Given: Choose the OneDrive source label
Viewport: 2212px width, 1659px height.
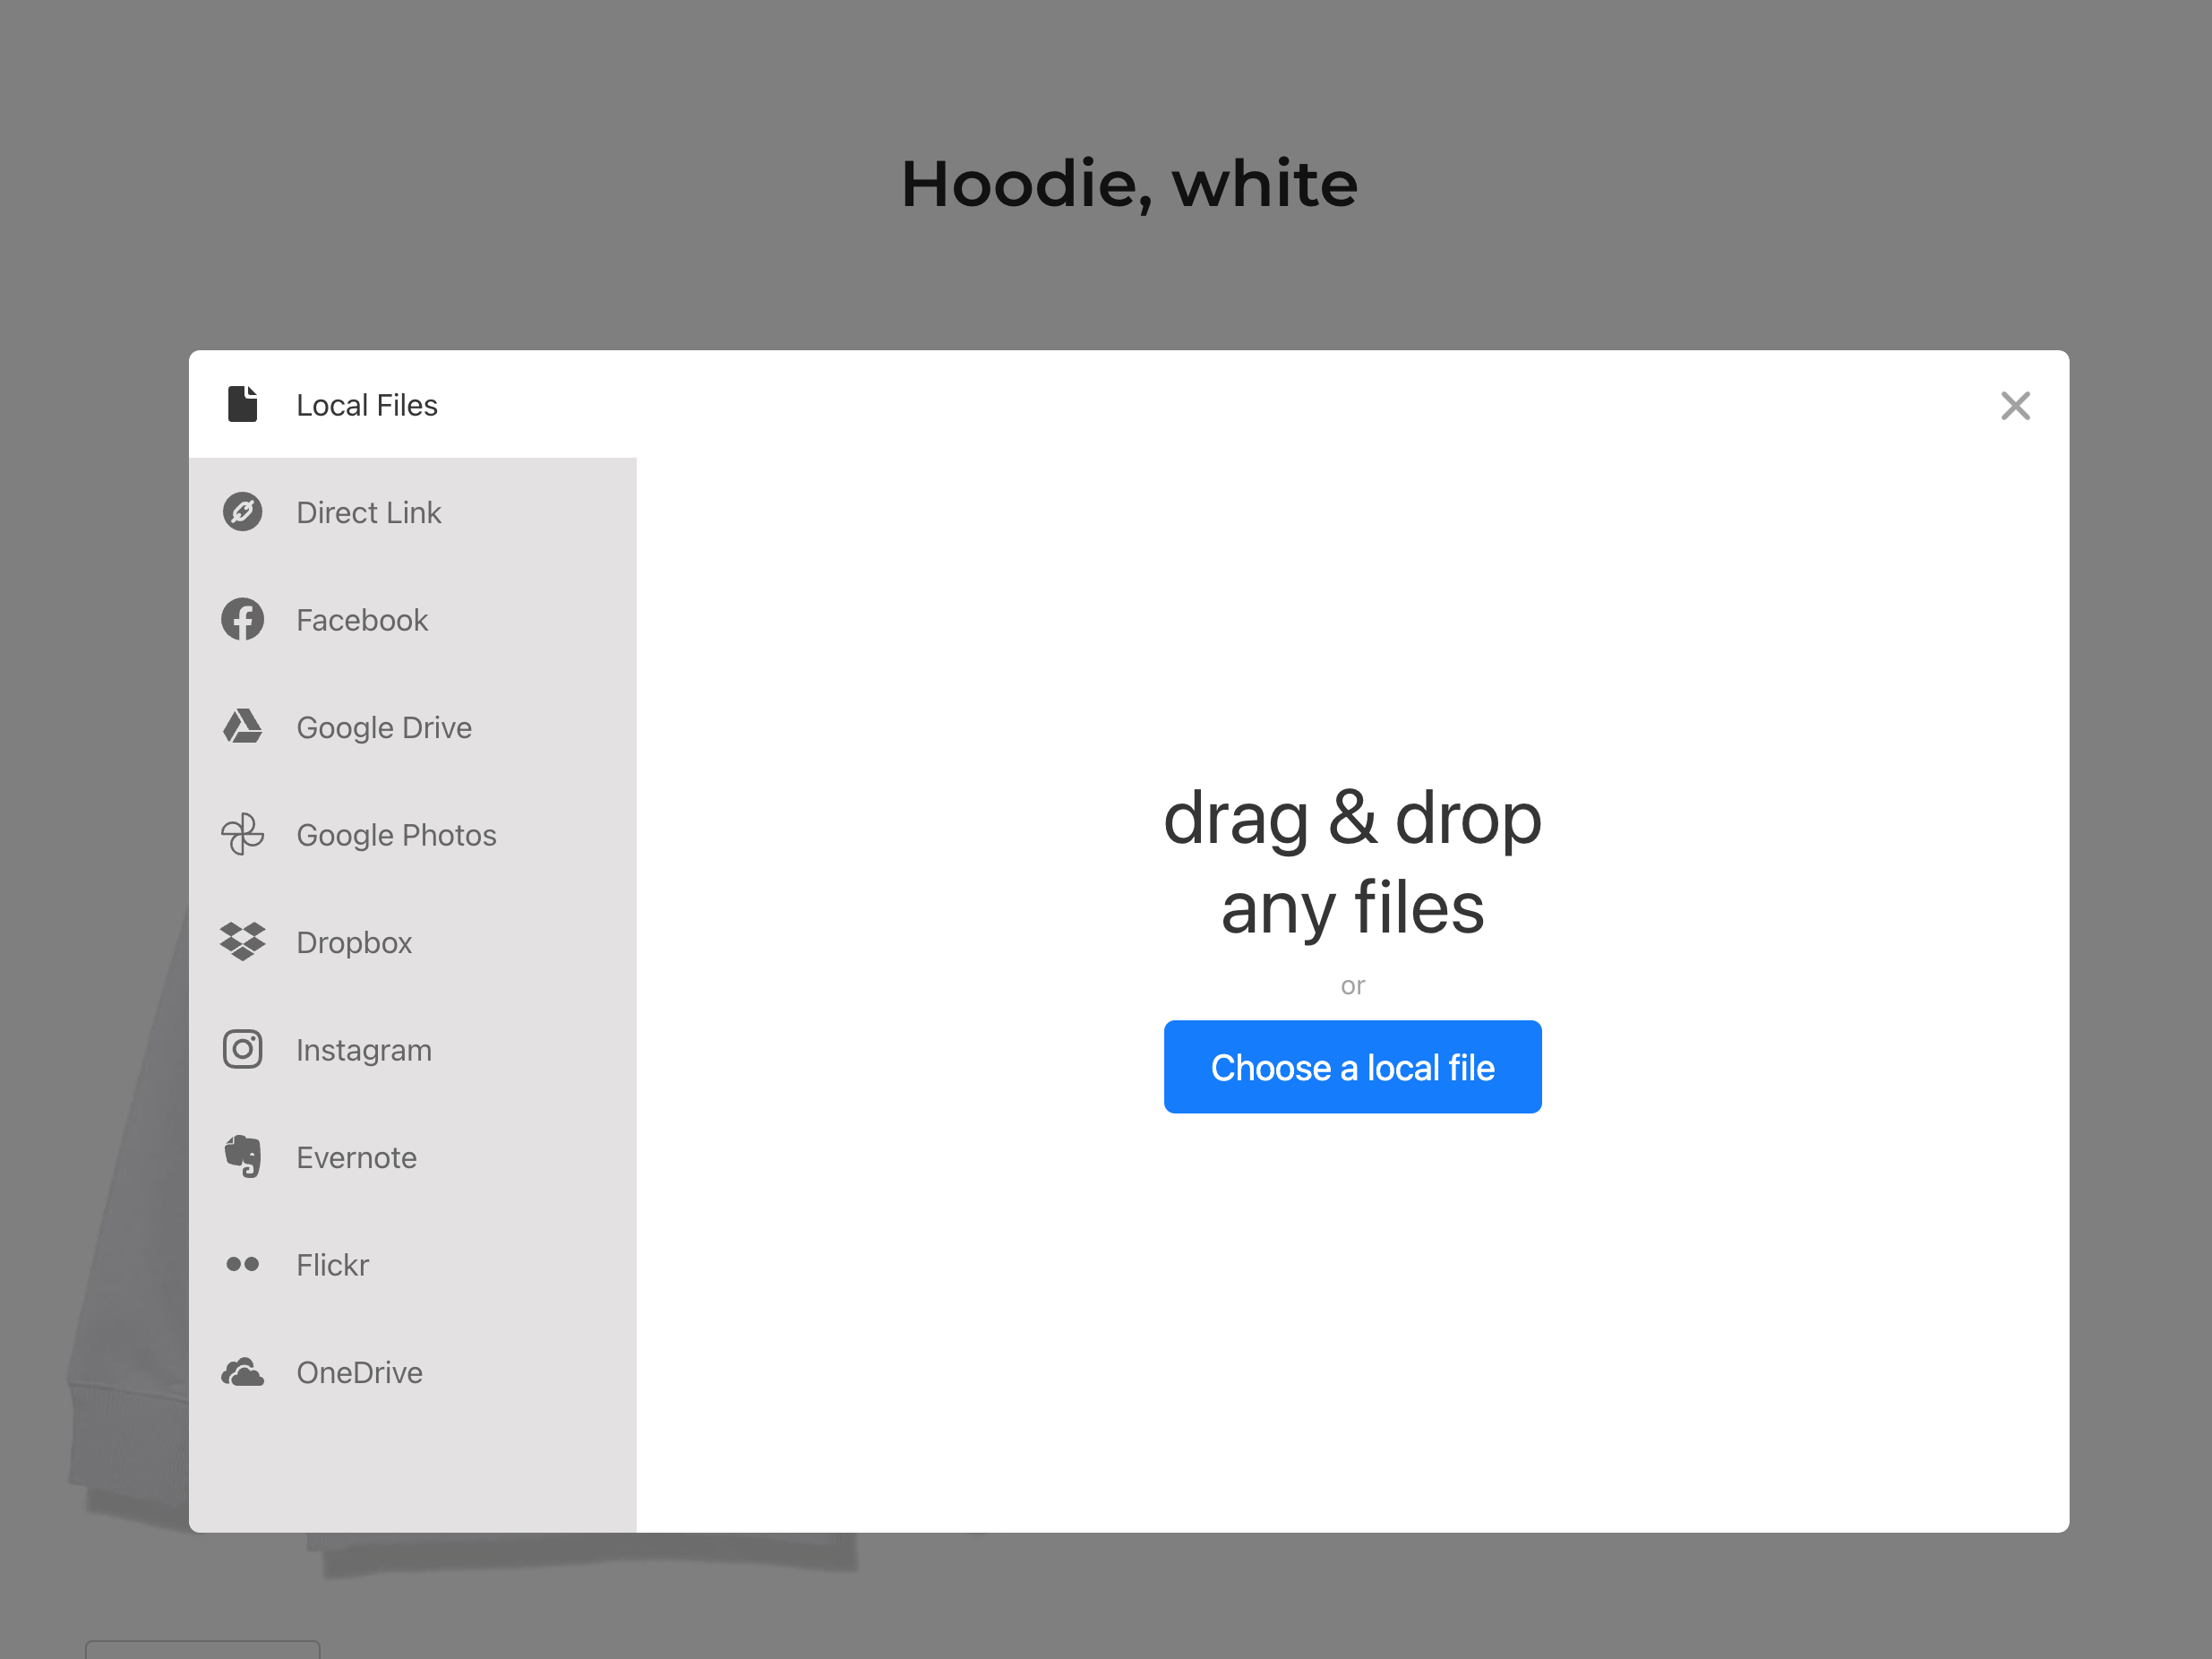Looking at the screenshot, I should [359, 1372].
